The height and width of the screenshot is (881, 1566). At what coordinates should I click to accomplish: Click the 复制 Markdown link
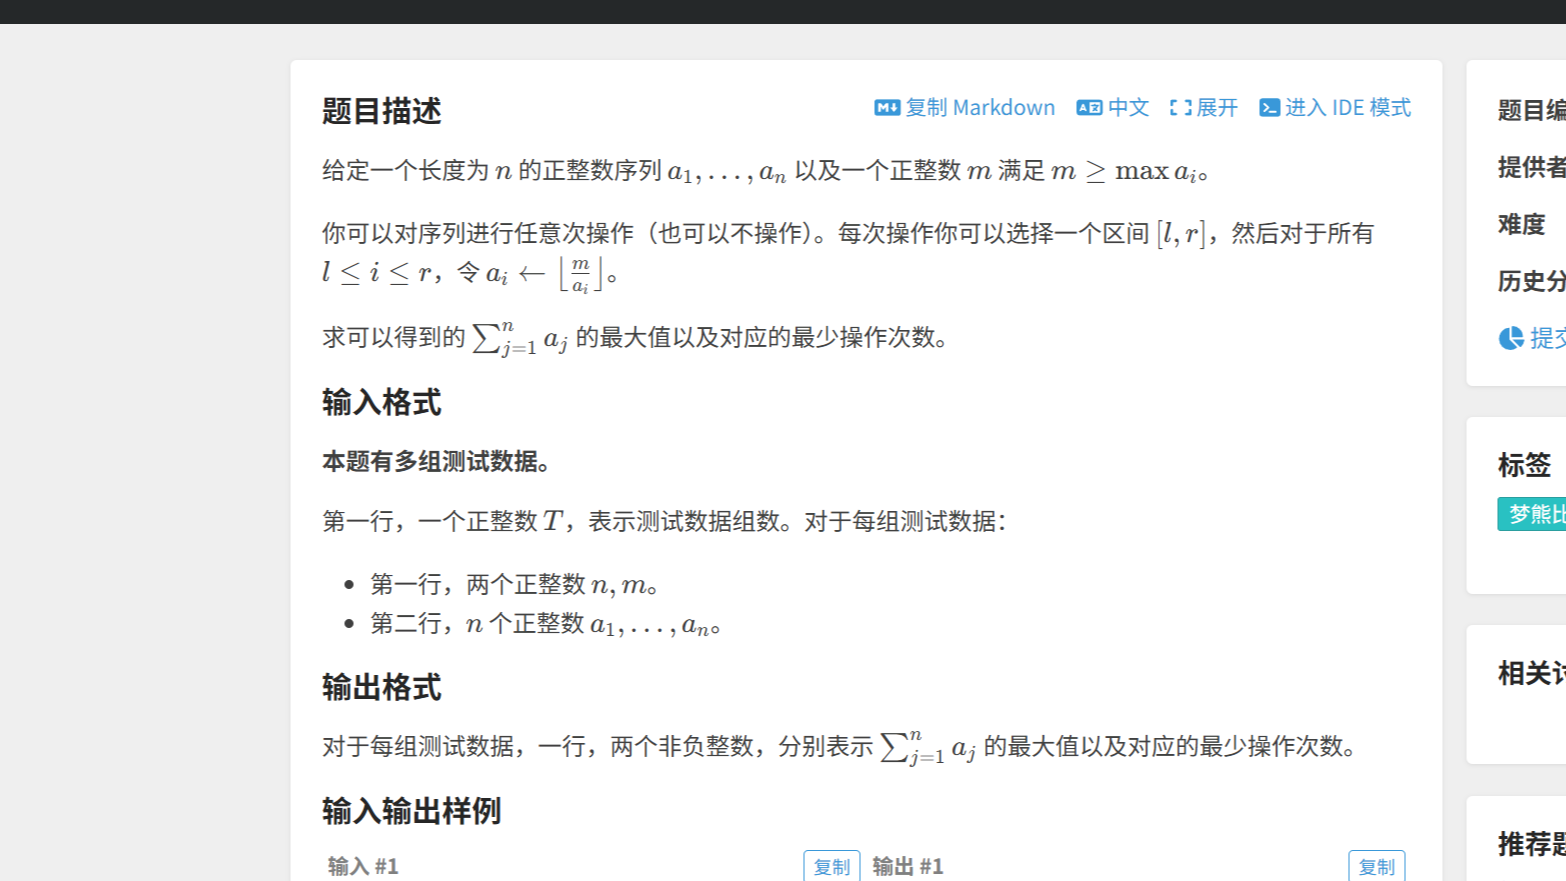coord(975,107)
